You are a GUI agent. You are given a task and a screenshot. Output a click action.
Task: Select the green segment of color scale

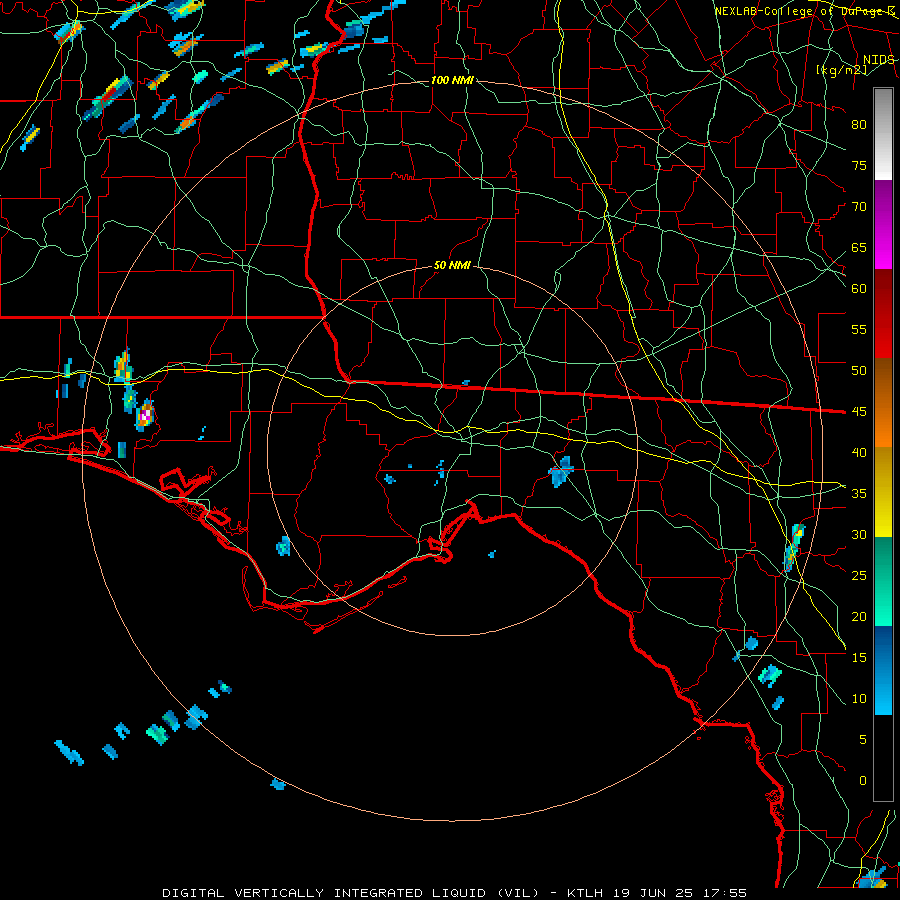point(883,581)
